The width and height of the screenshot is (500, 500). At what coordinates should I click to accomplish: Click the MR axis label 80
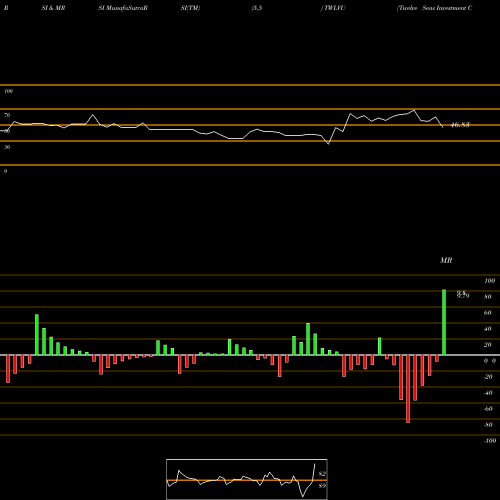(488, 297)
